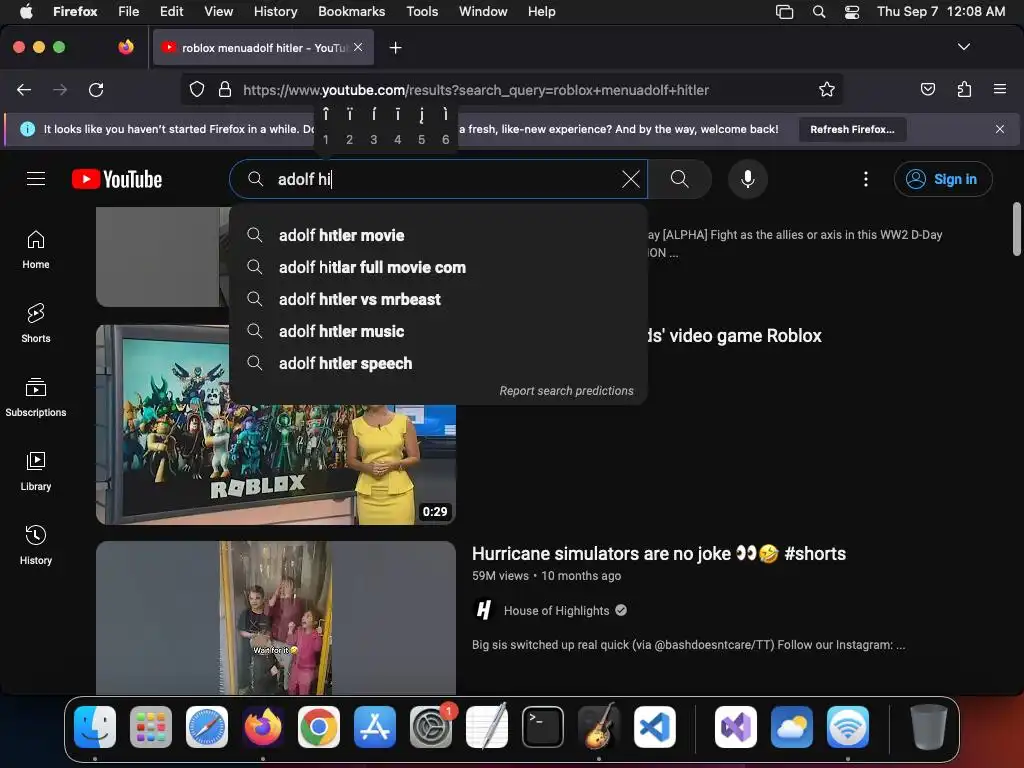Select suggestion 'adolf hitlar full movie com'
Screen dimensions: 1024x768
point(438,267)
